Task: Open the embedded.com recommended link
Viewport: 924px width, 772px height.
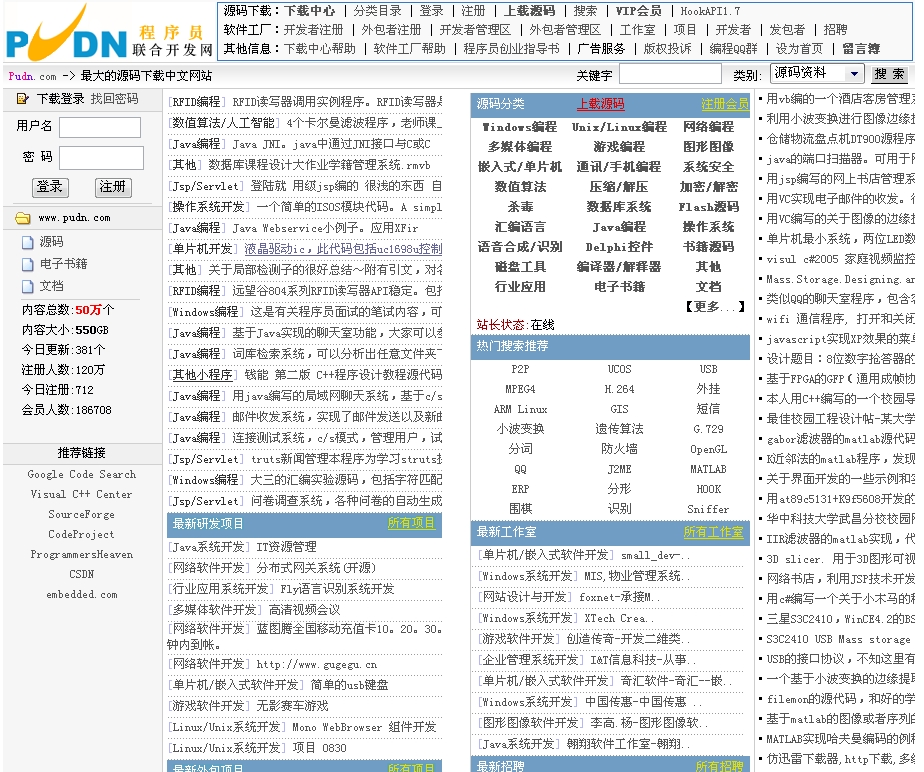Action: point(82,595)
